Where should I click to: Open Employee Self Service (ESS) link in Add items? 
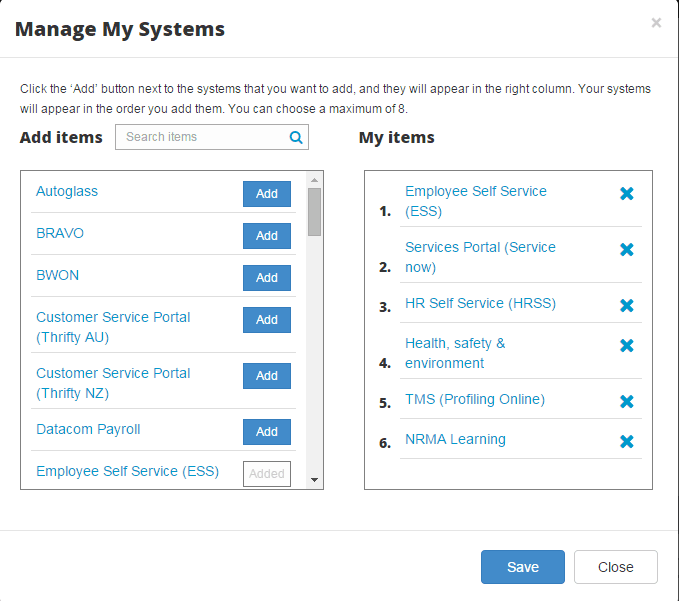pyautogui.click(x=127, y=471)
